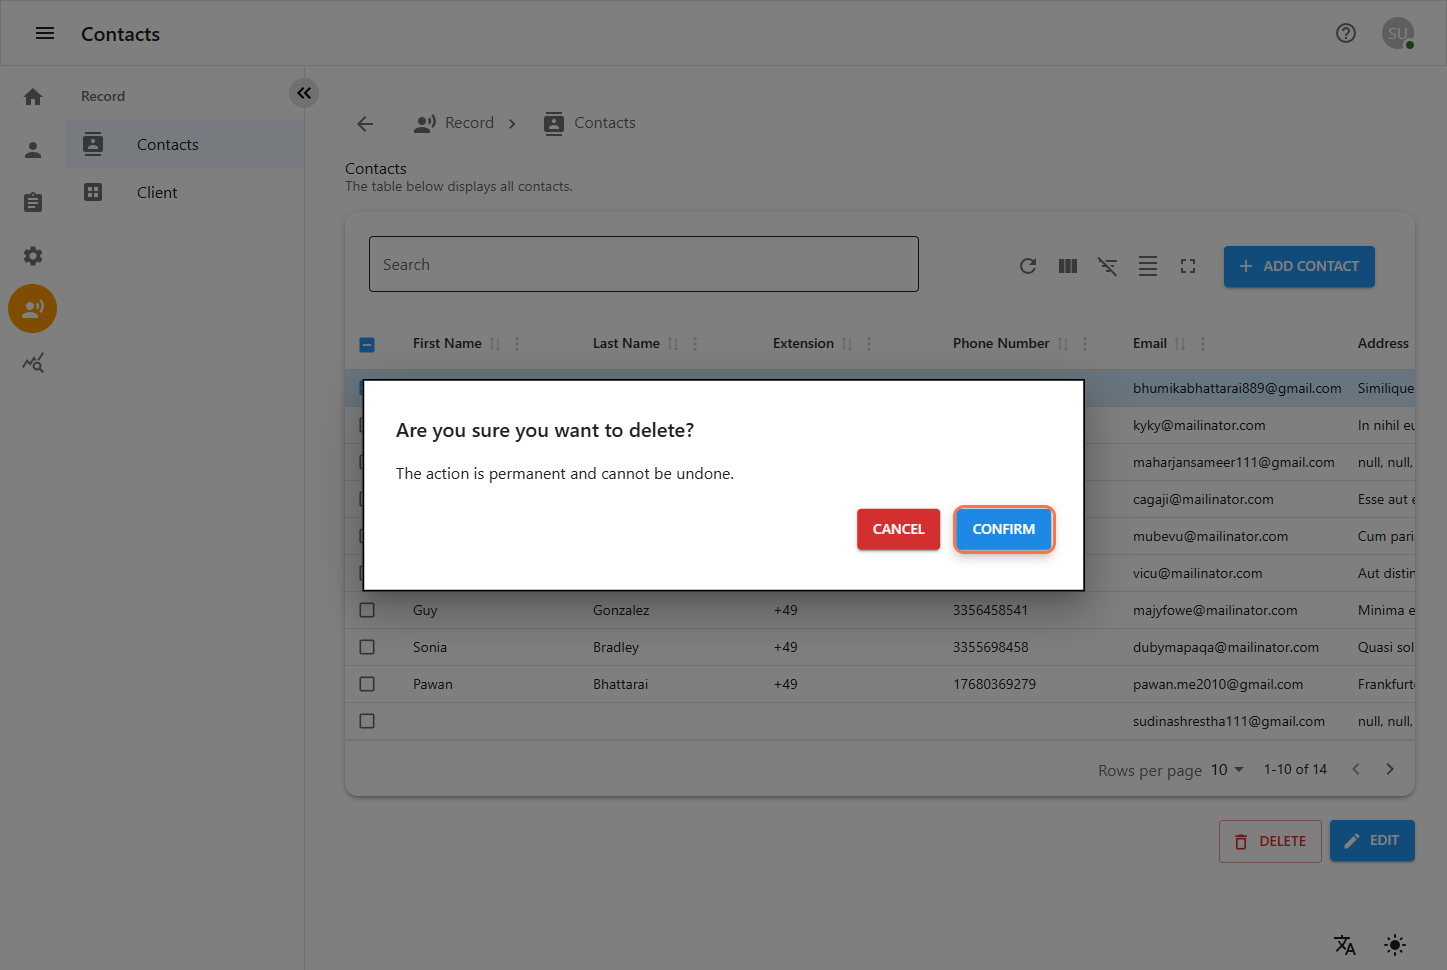Collapse the Record sidebar panel

tap(304, 93)
